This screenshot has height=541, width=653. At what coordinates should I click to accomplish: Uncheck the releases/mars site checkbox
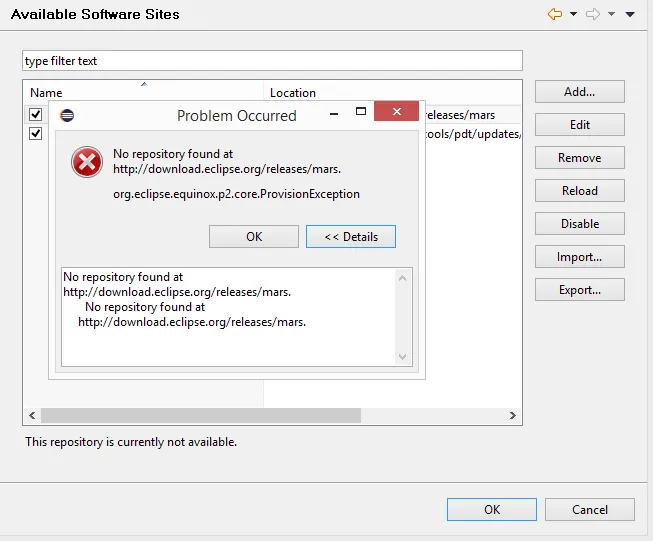35,114
